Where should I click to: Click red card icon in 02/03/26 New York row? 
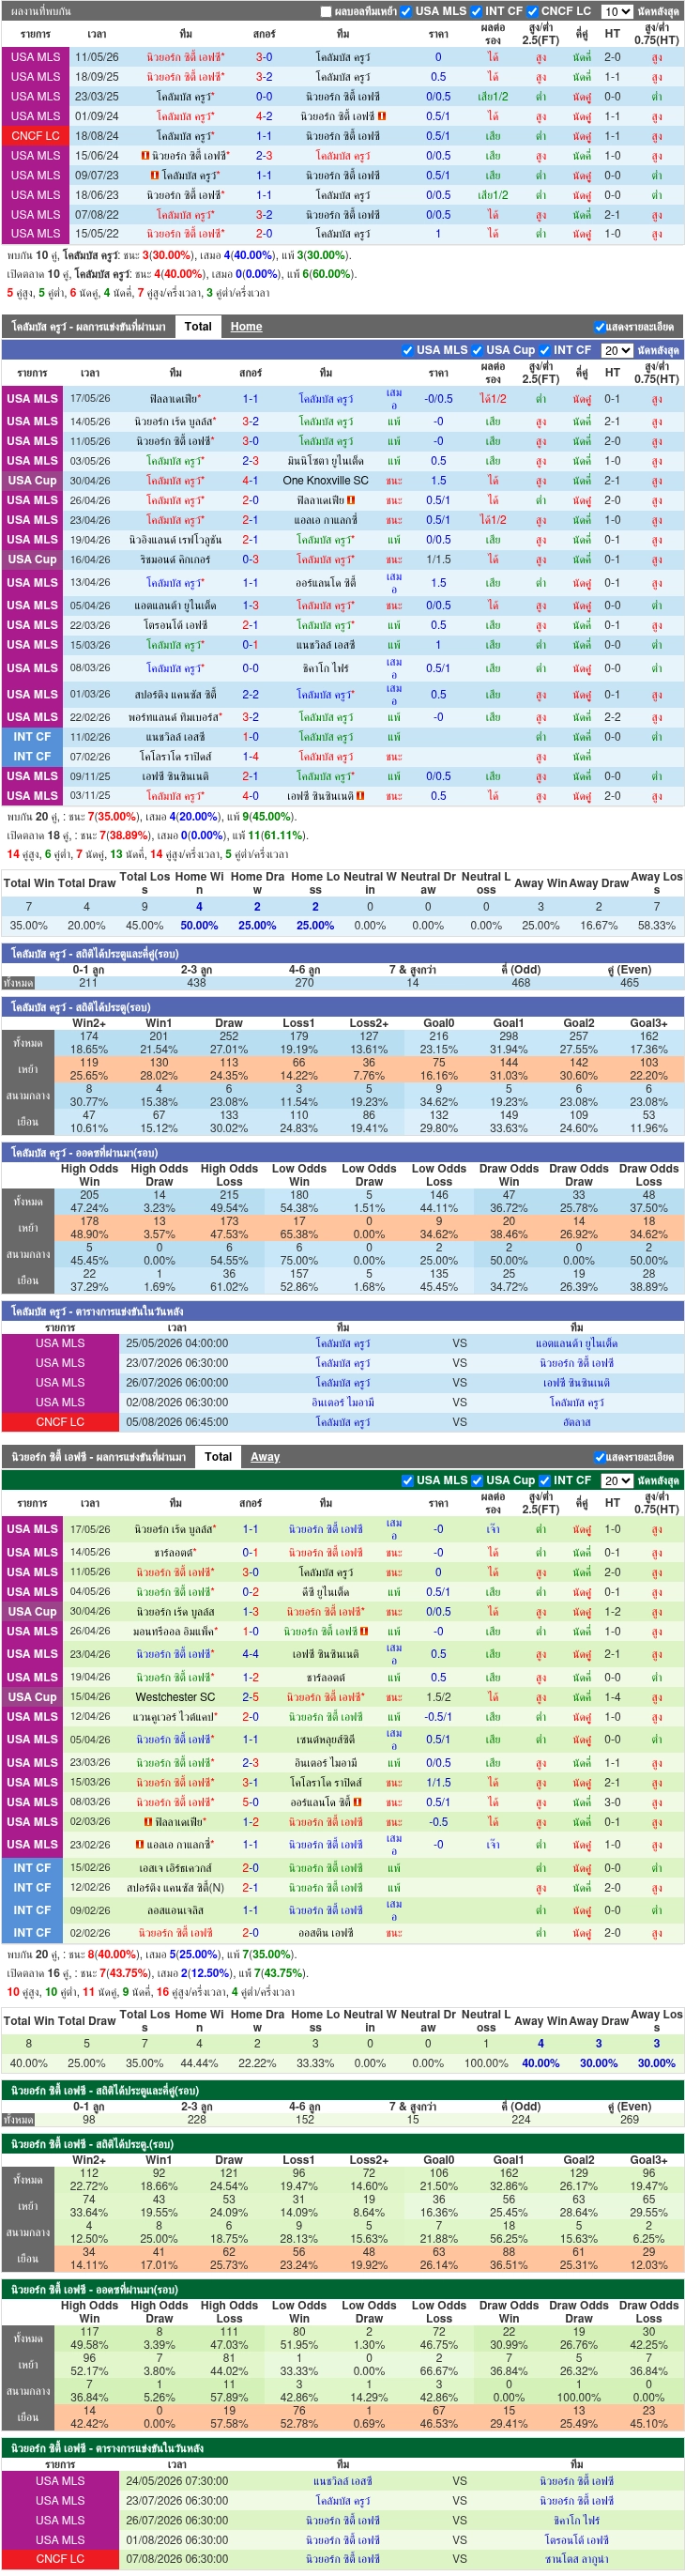coord(148,1822)
